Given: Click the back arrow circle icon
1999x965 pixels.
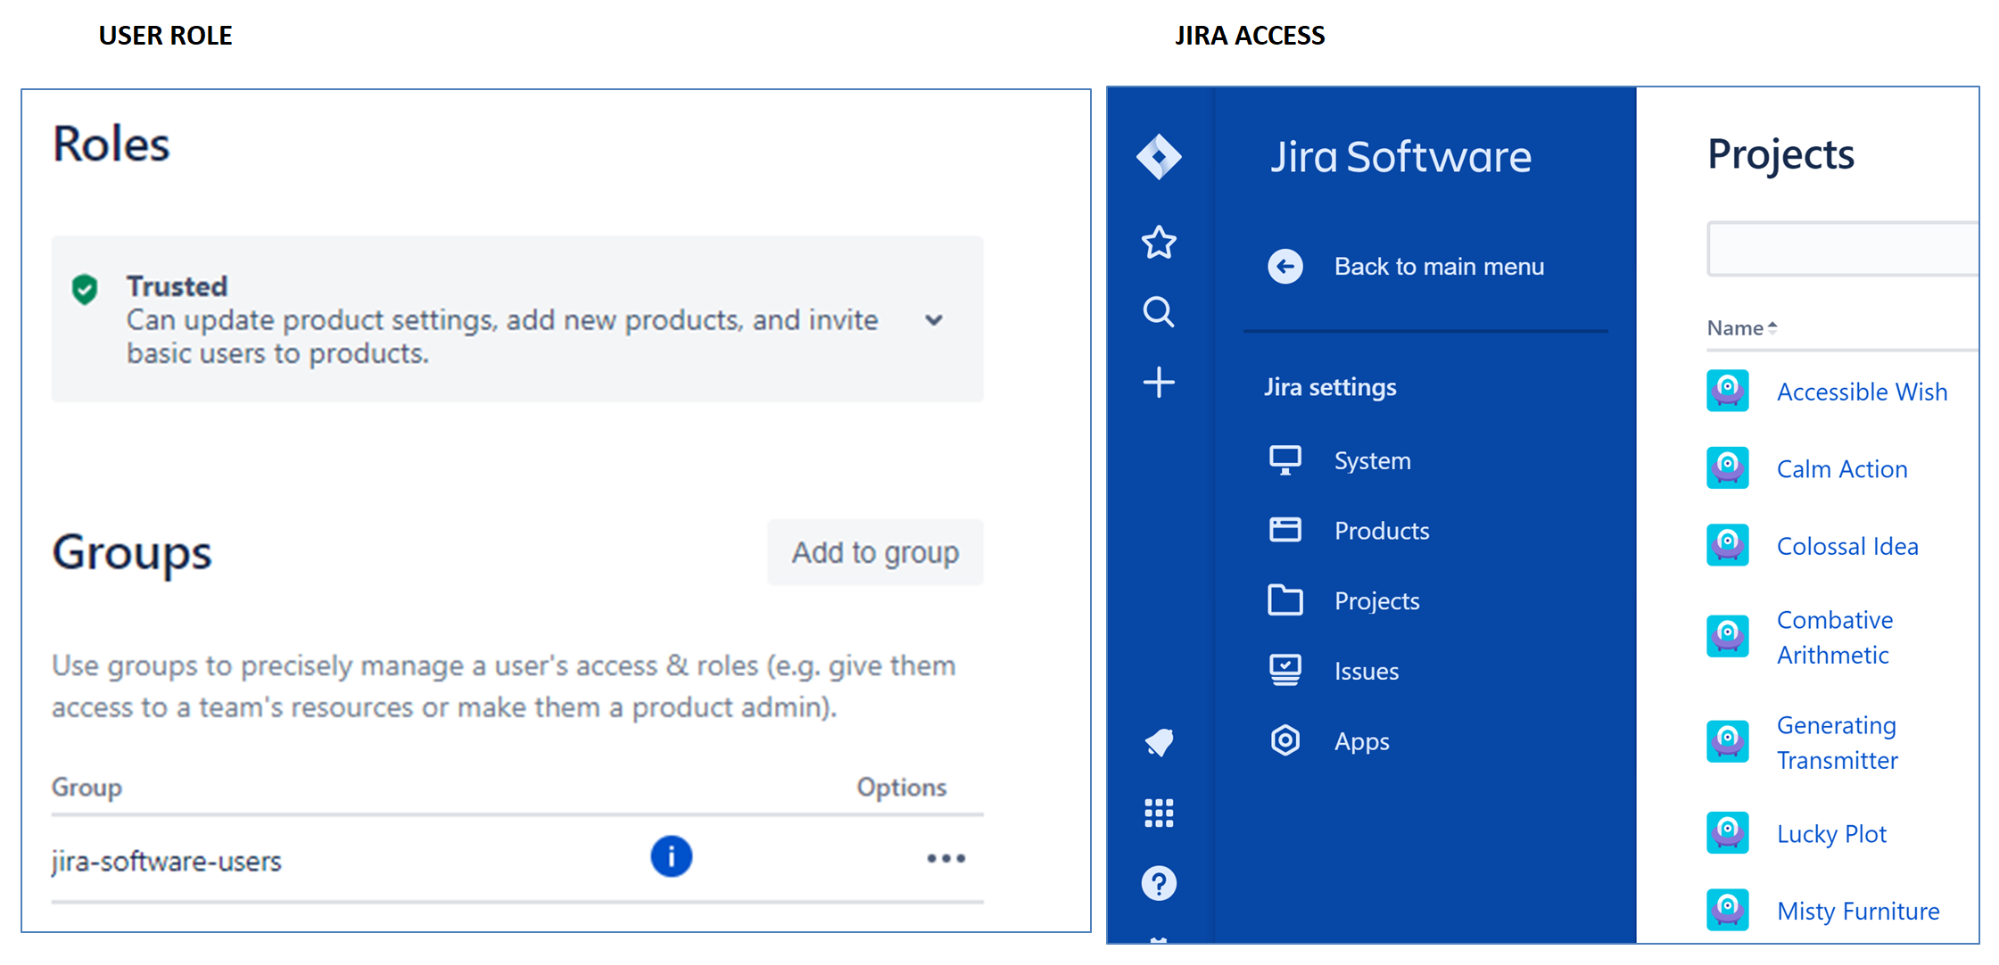Looking at the screenshot, I should pyautogui.click(x=1285, y=266).
